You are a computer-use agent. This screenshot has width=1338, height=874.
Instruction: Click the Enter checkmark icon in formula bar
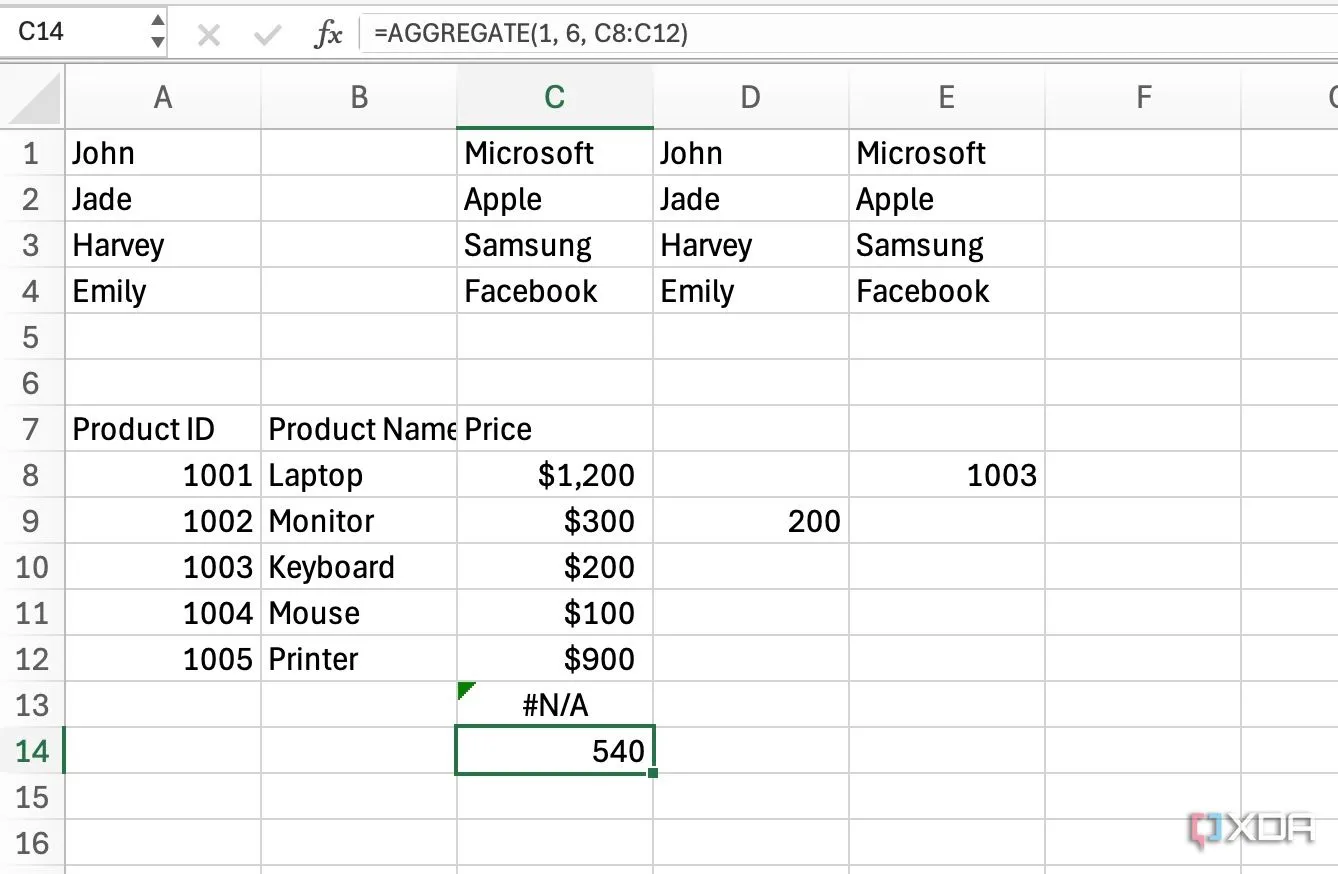coord(267,36)
